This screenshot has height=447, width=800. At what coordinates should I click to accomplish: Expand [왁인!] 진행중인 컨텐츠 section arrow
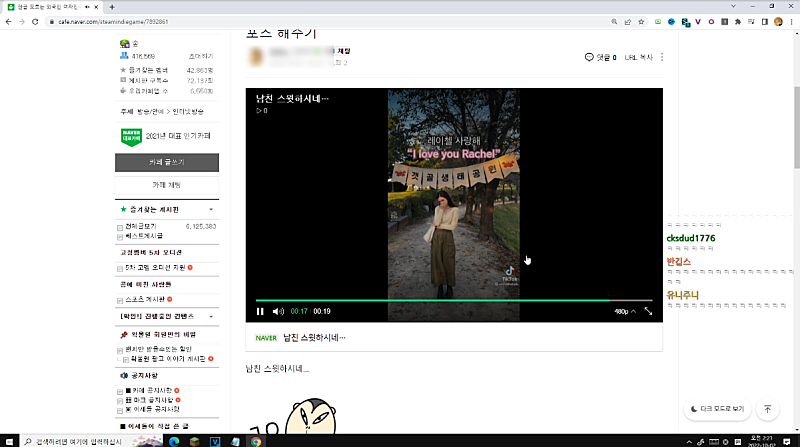coord(211,316)
